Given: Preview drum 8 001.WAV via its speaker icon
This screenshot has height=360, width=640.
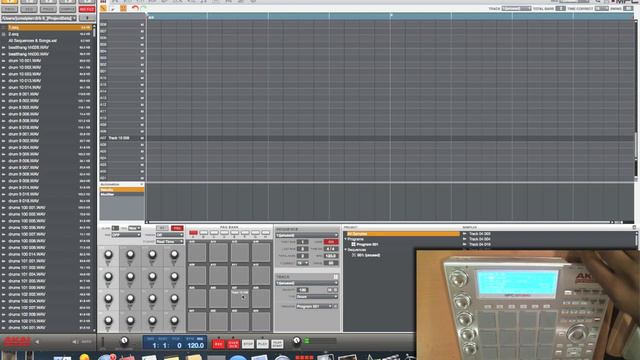Looking at the screenshot, I should tap(4, 94).
